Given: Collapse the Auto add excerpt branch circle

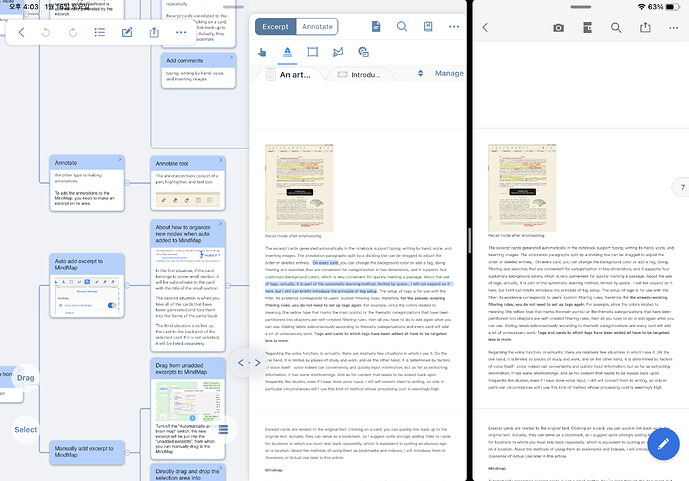Looking at the screenshot, I should tap(127, 286).
